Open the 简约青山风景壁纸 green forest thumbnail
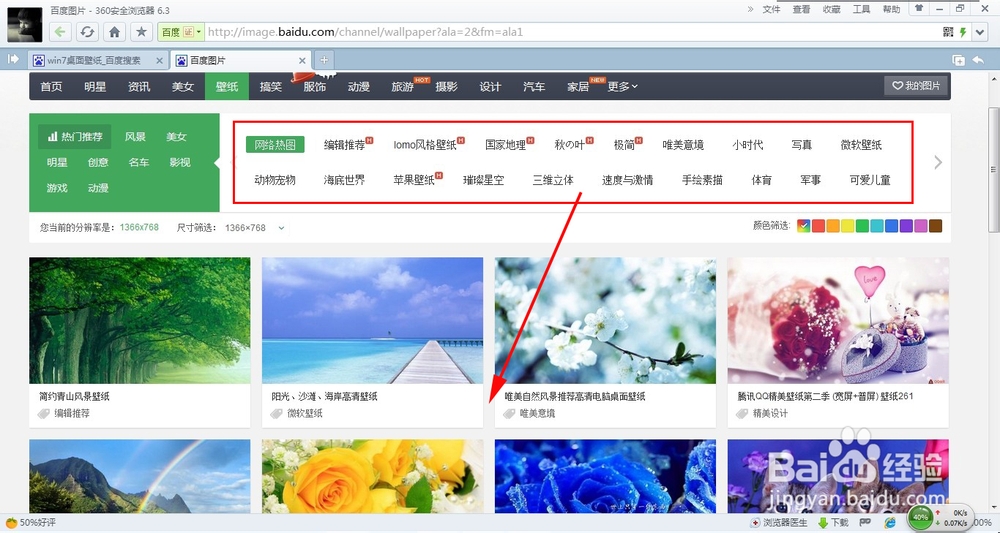 click(x=140, y=320)
